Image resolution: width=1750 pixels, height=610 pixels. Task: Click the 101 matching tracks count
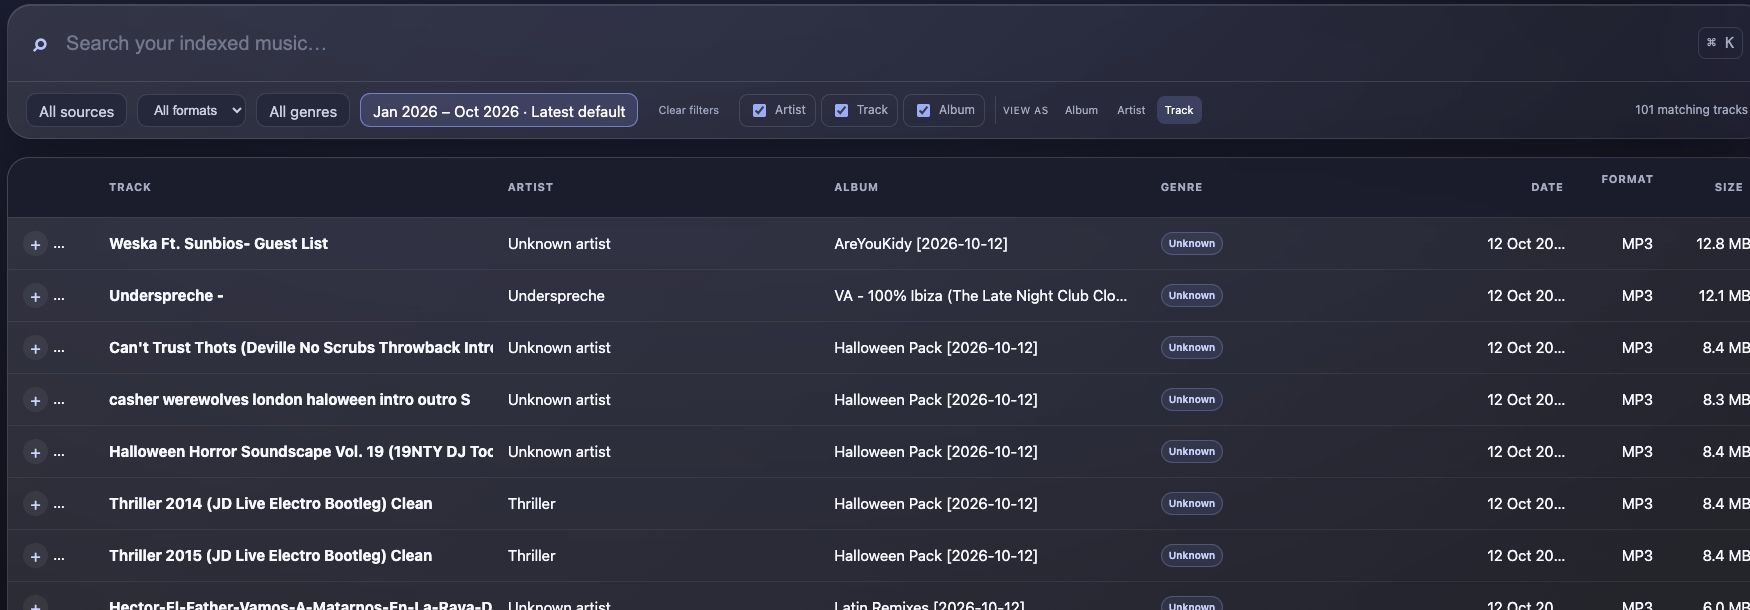tap(1691, 110)
